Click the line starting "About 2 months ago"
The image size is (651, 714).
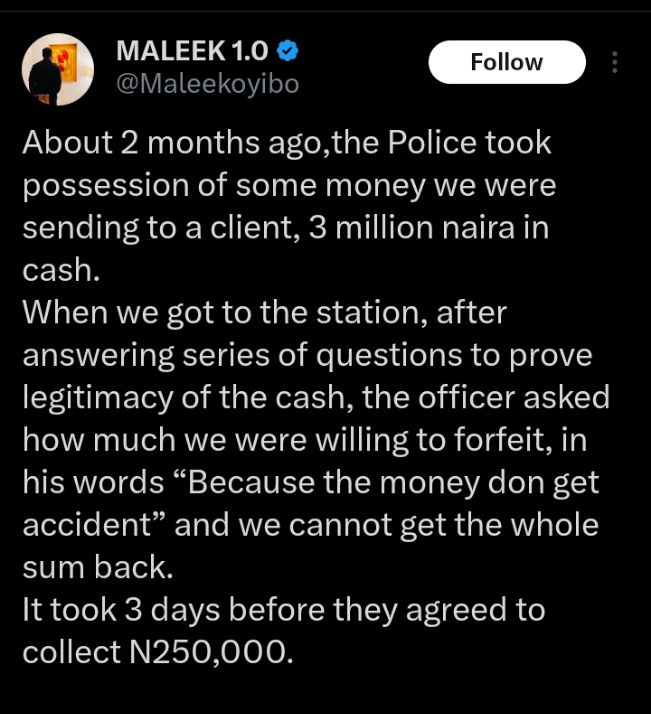(287, 142)
